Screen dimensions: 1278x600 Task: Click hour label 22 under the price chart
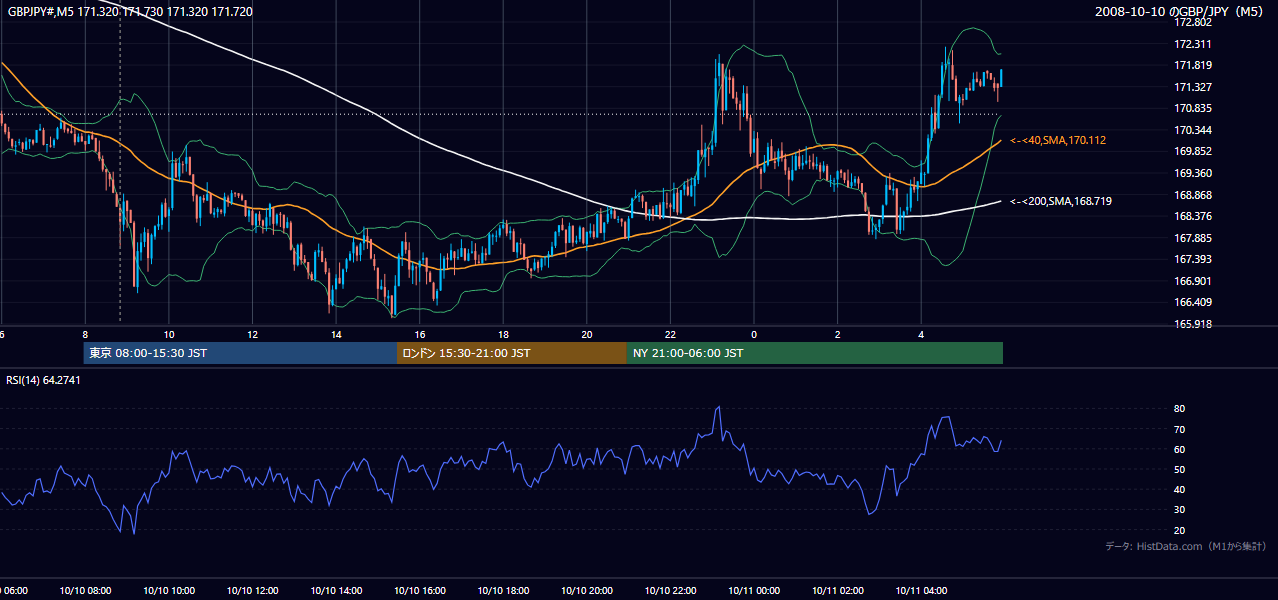pyautogui.click(x=670, y=335)
